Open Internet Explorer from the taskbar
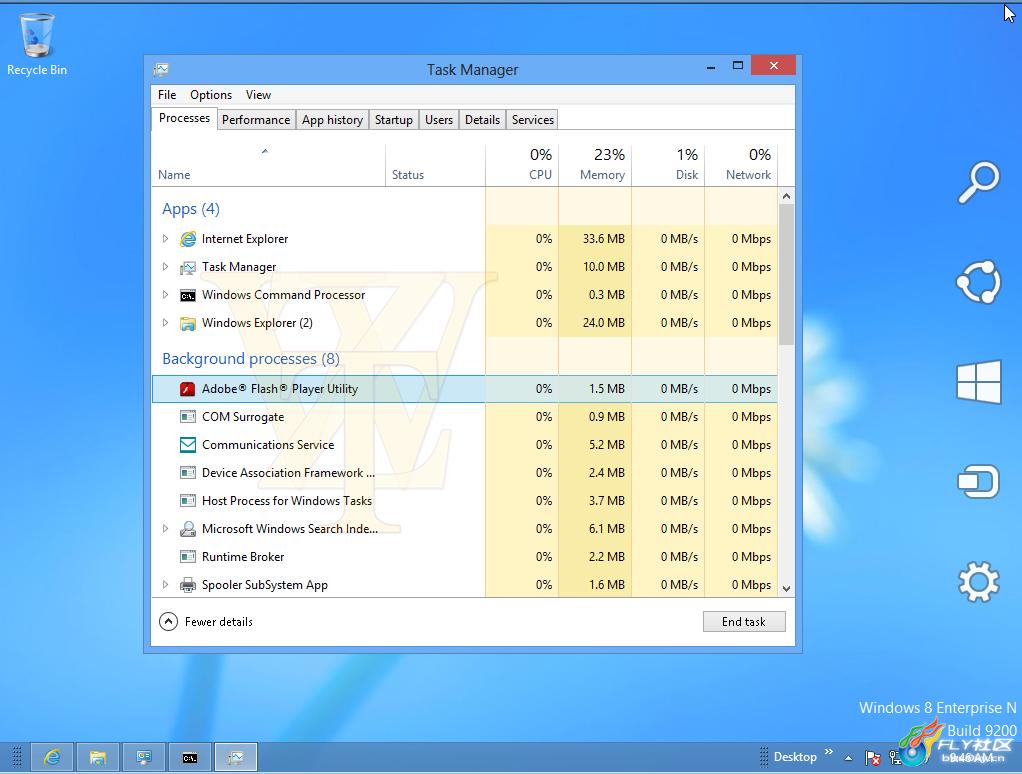1022x774 pixels. (x=51, y=758)
